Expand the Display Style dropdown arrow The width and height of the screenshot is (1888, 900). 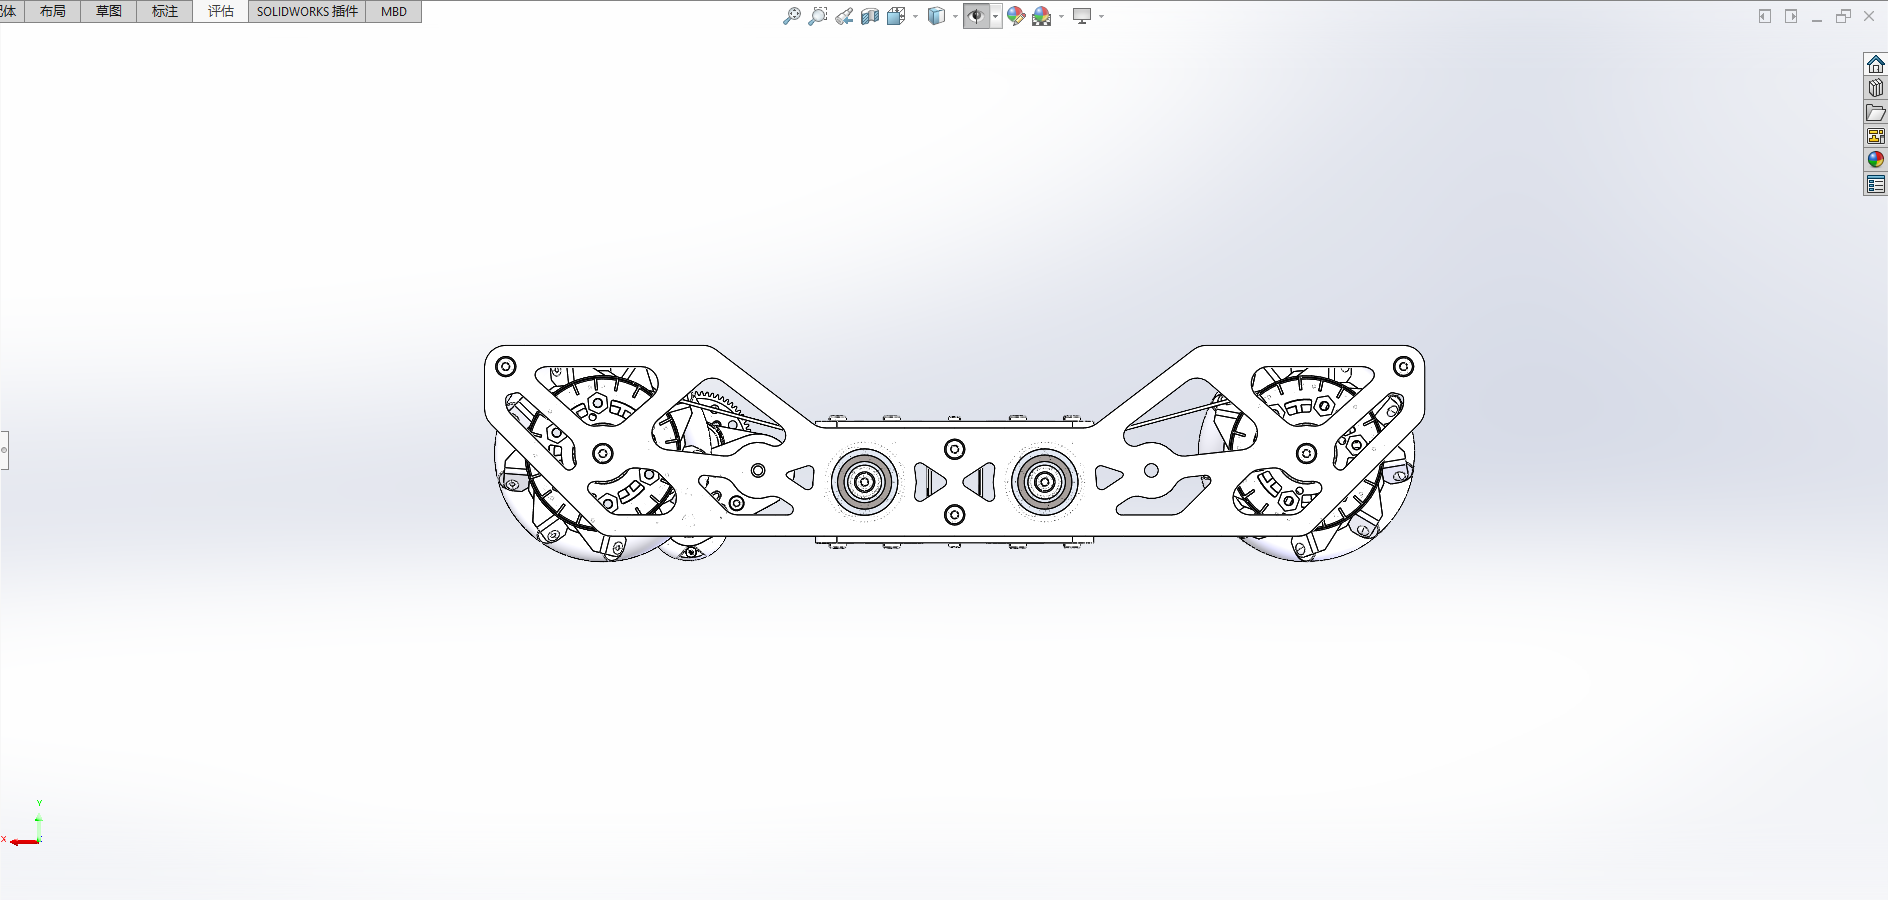point(955,16)
